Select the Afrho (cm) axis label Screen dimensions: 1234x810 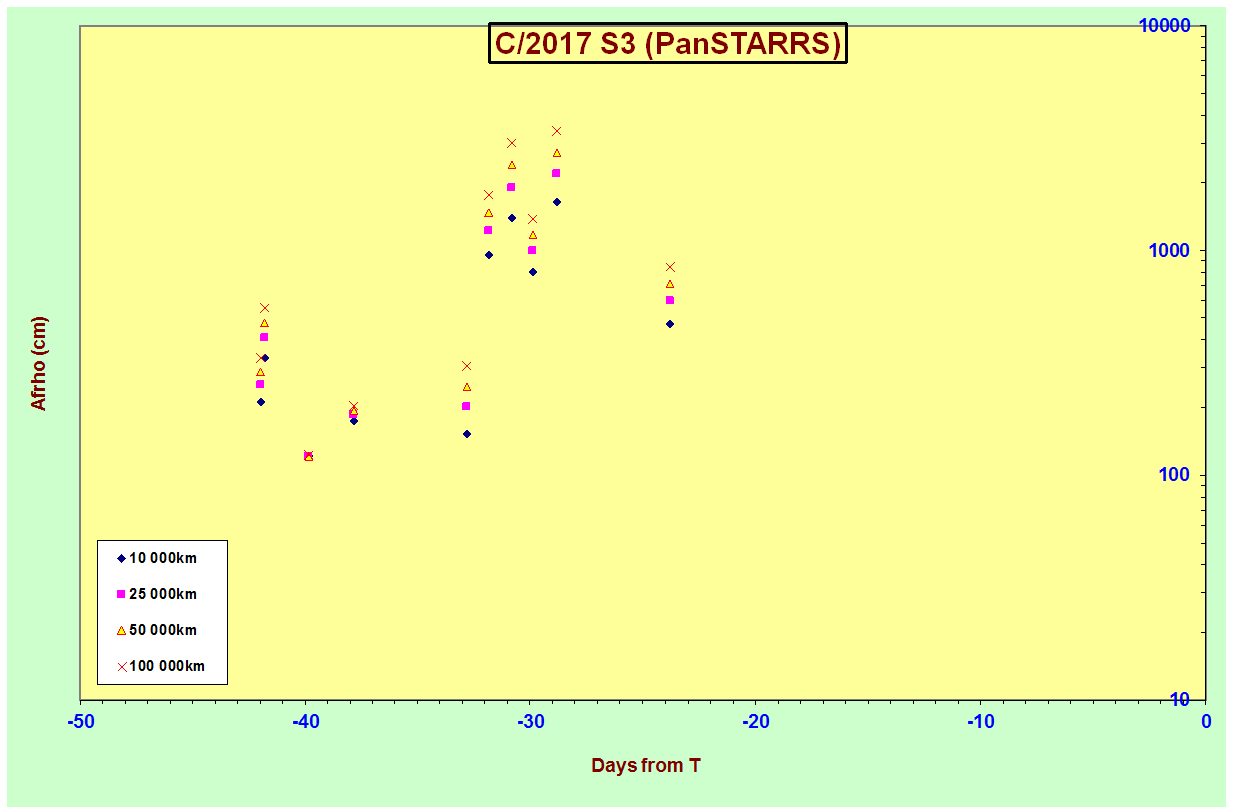point(39,363)
